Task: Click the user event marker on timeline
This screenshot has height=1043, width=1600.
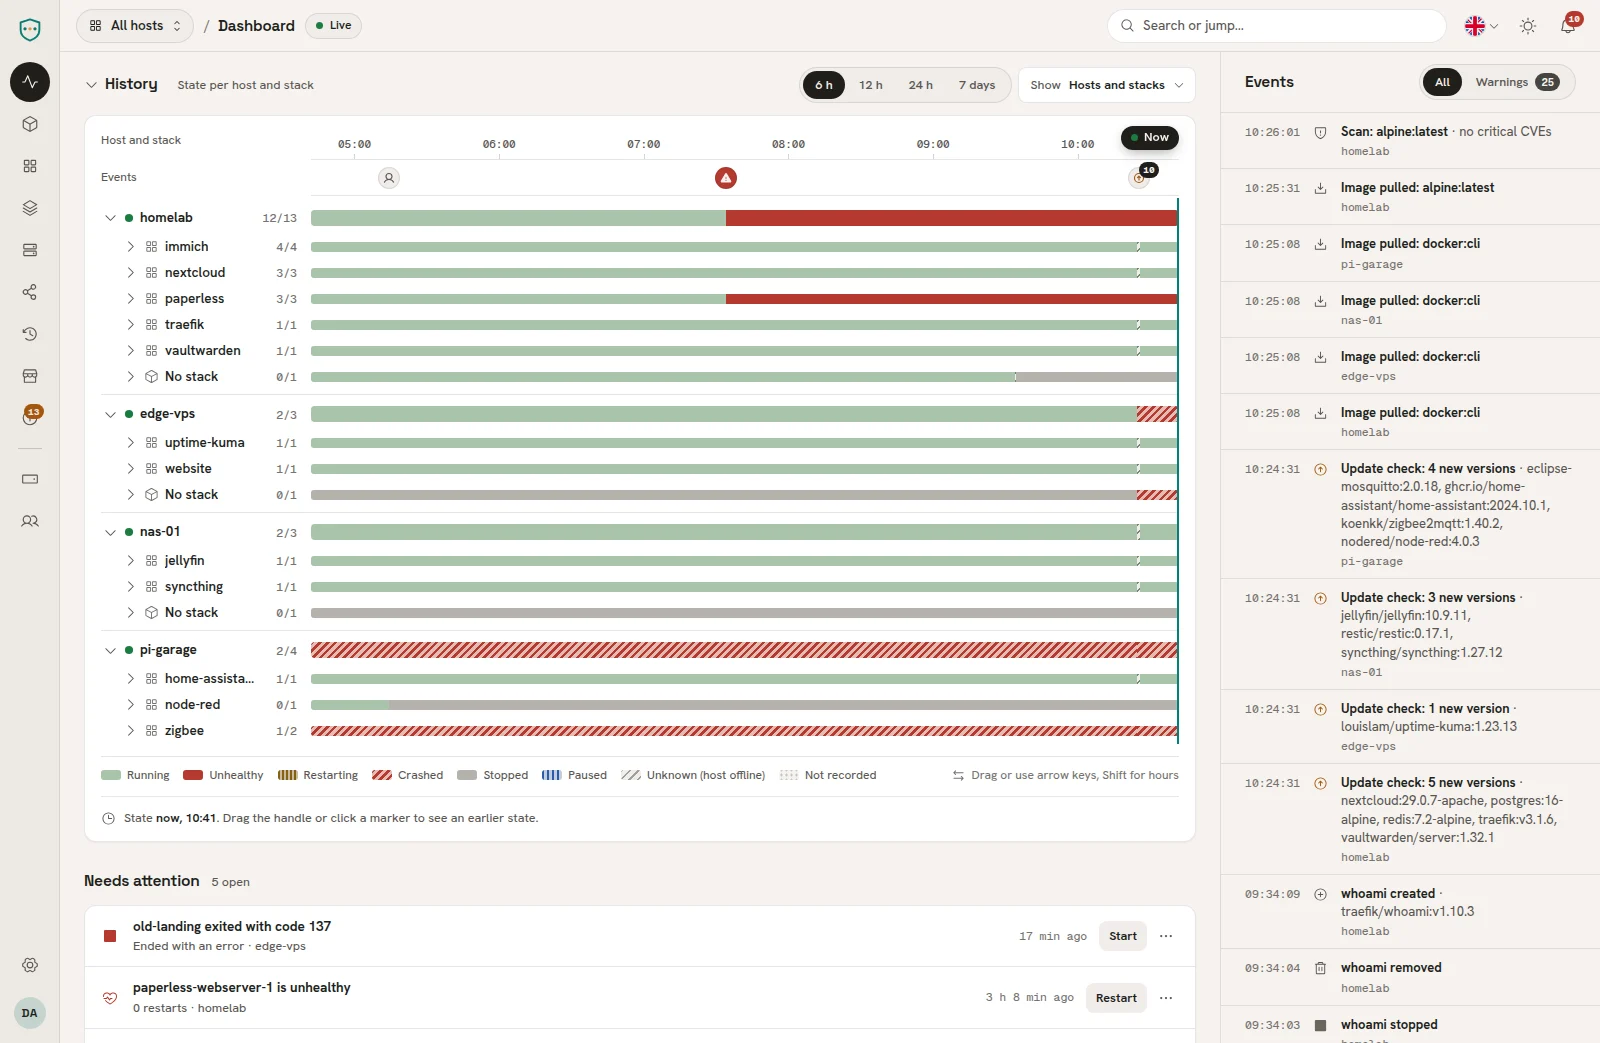Action: tap(389, 178)
